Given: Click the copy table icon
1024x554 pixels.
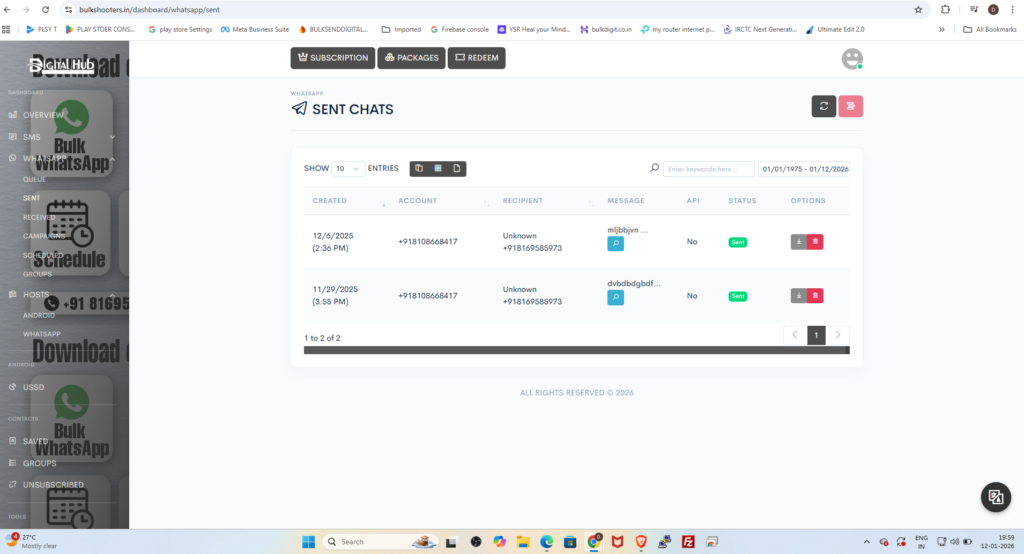Looking at the screenshot, I should point(419,169).
